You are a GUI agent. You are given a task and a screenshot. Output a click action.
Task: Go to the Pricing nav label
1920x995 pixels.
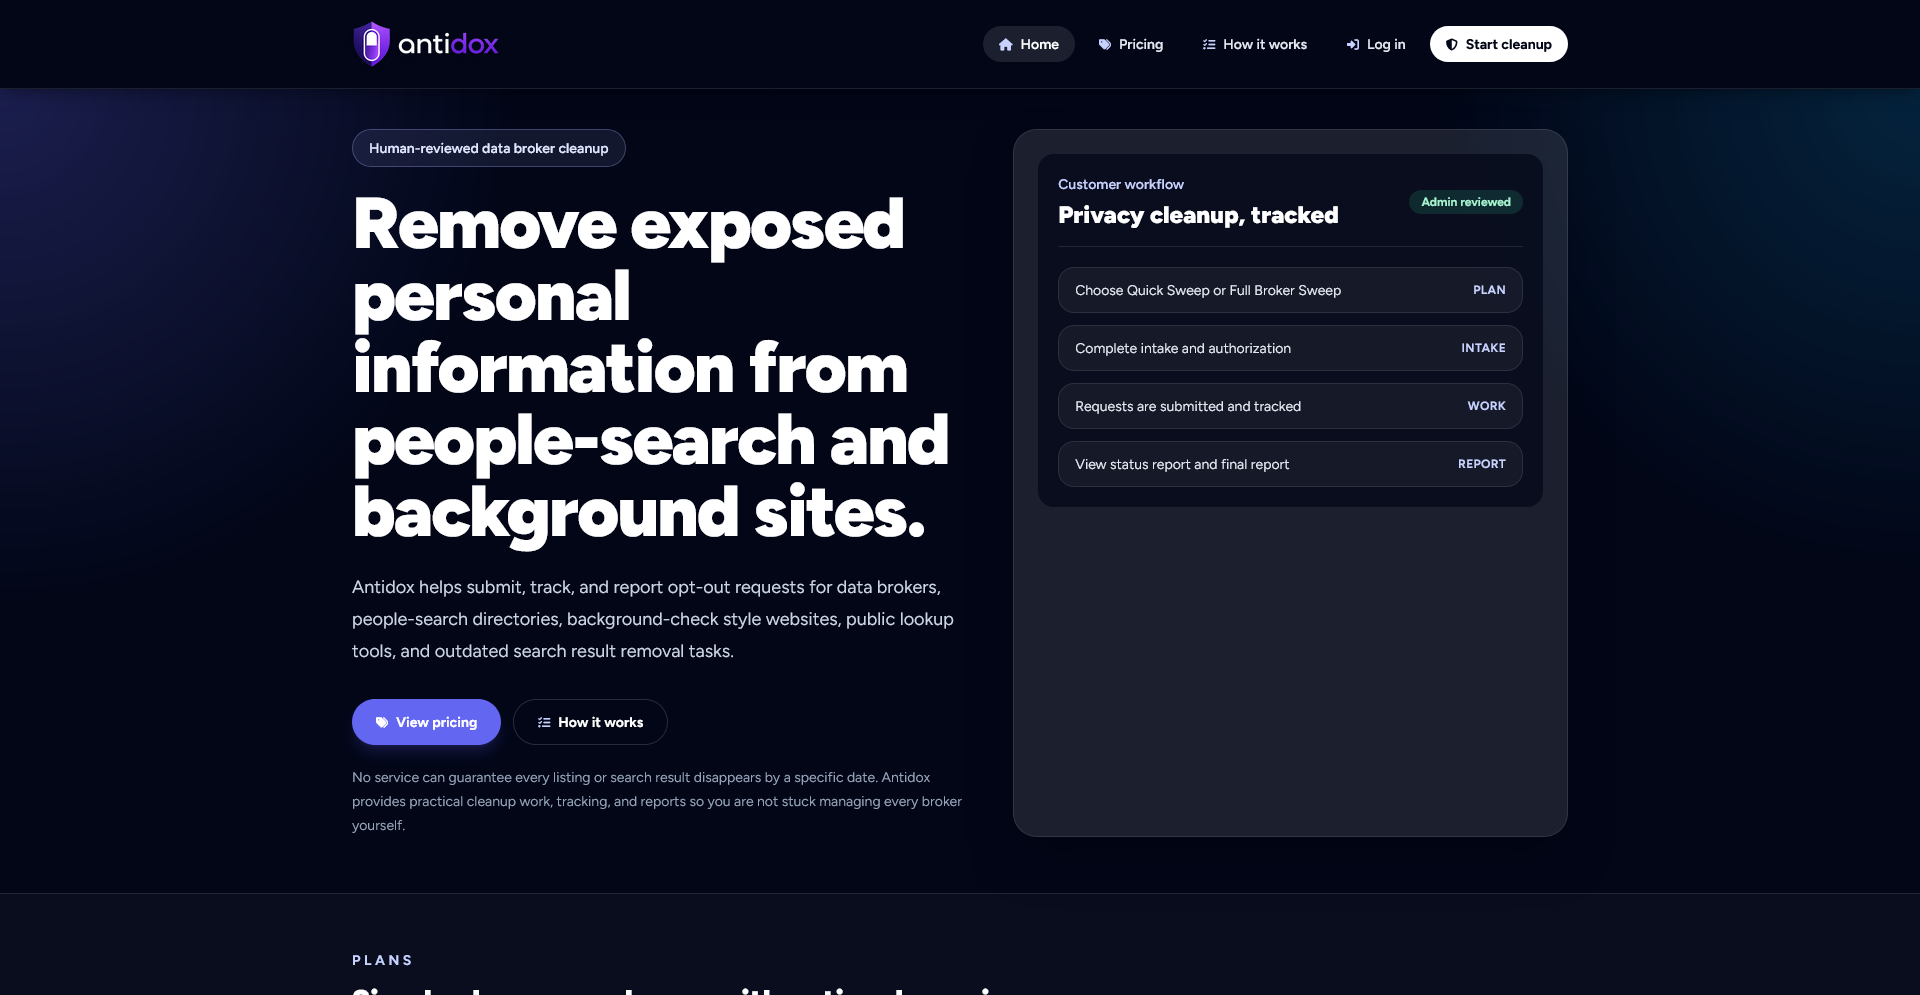(1141, 44)
